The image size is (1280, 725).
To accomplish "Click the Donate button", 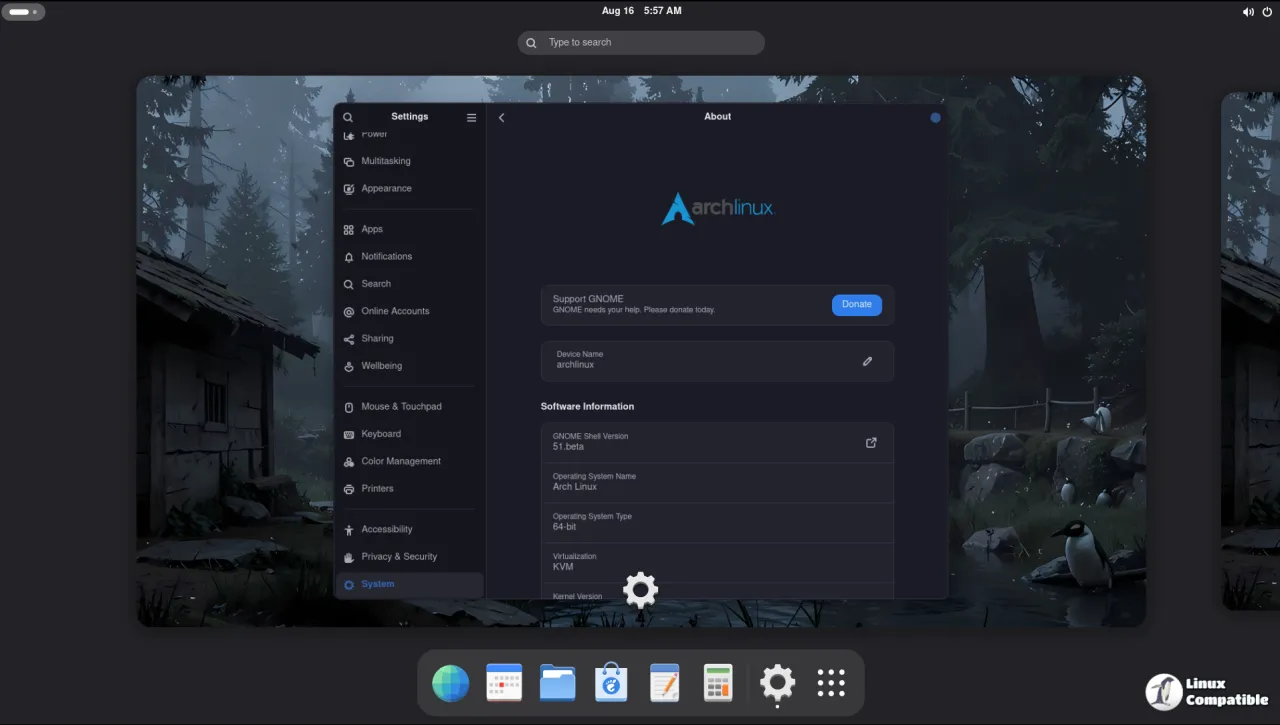I will point(857,304).
